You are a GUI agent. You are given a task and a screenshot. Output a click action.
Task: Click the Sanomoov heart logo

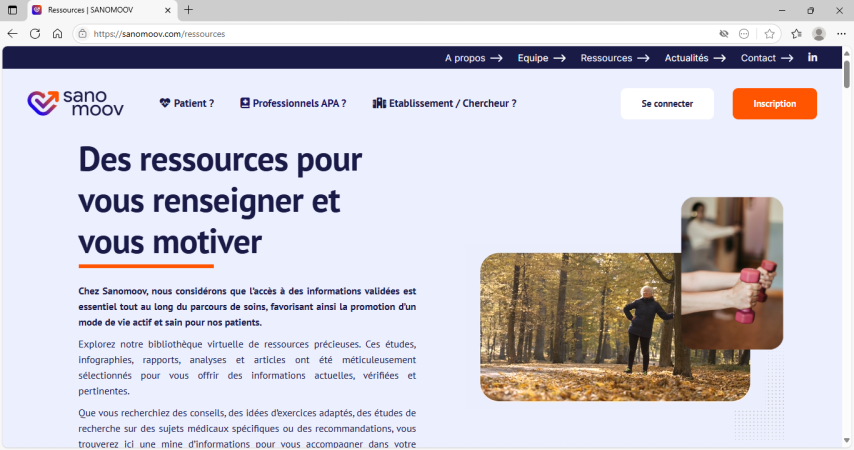pyautogui.click(x=43, y=103)
